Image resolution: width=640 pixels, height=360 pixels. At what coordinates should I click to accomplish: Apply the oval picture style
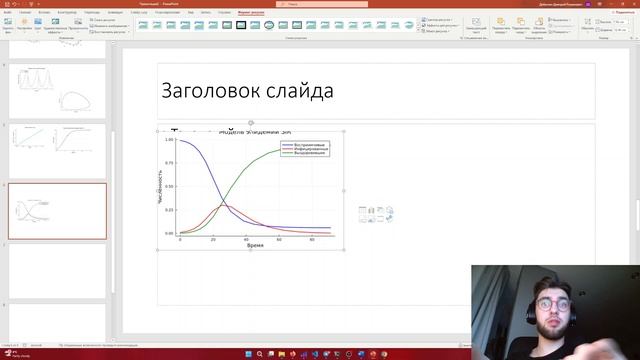[269, 25]
